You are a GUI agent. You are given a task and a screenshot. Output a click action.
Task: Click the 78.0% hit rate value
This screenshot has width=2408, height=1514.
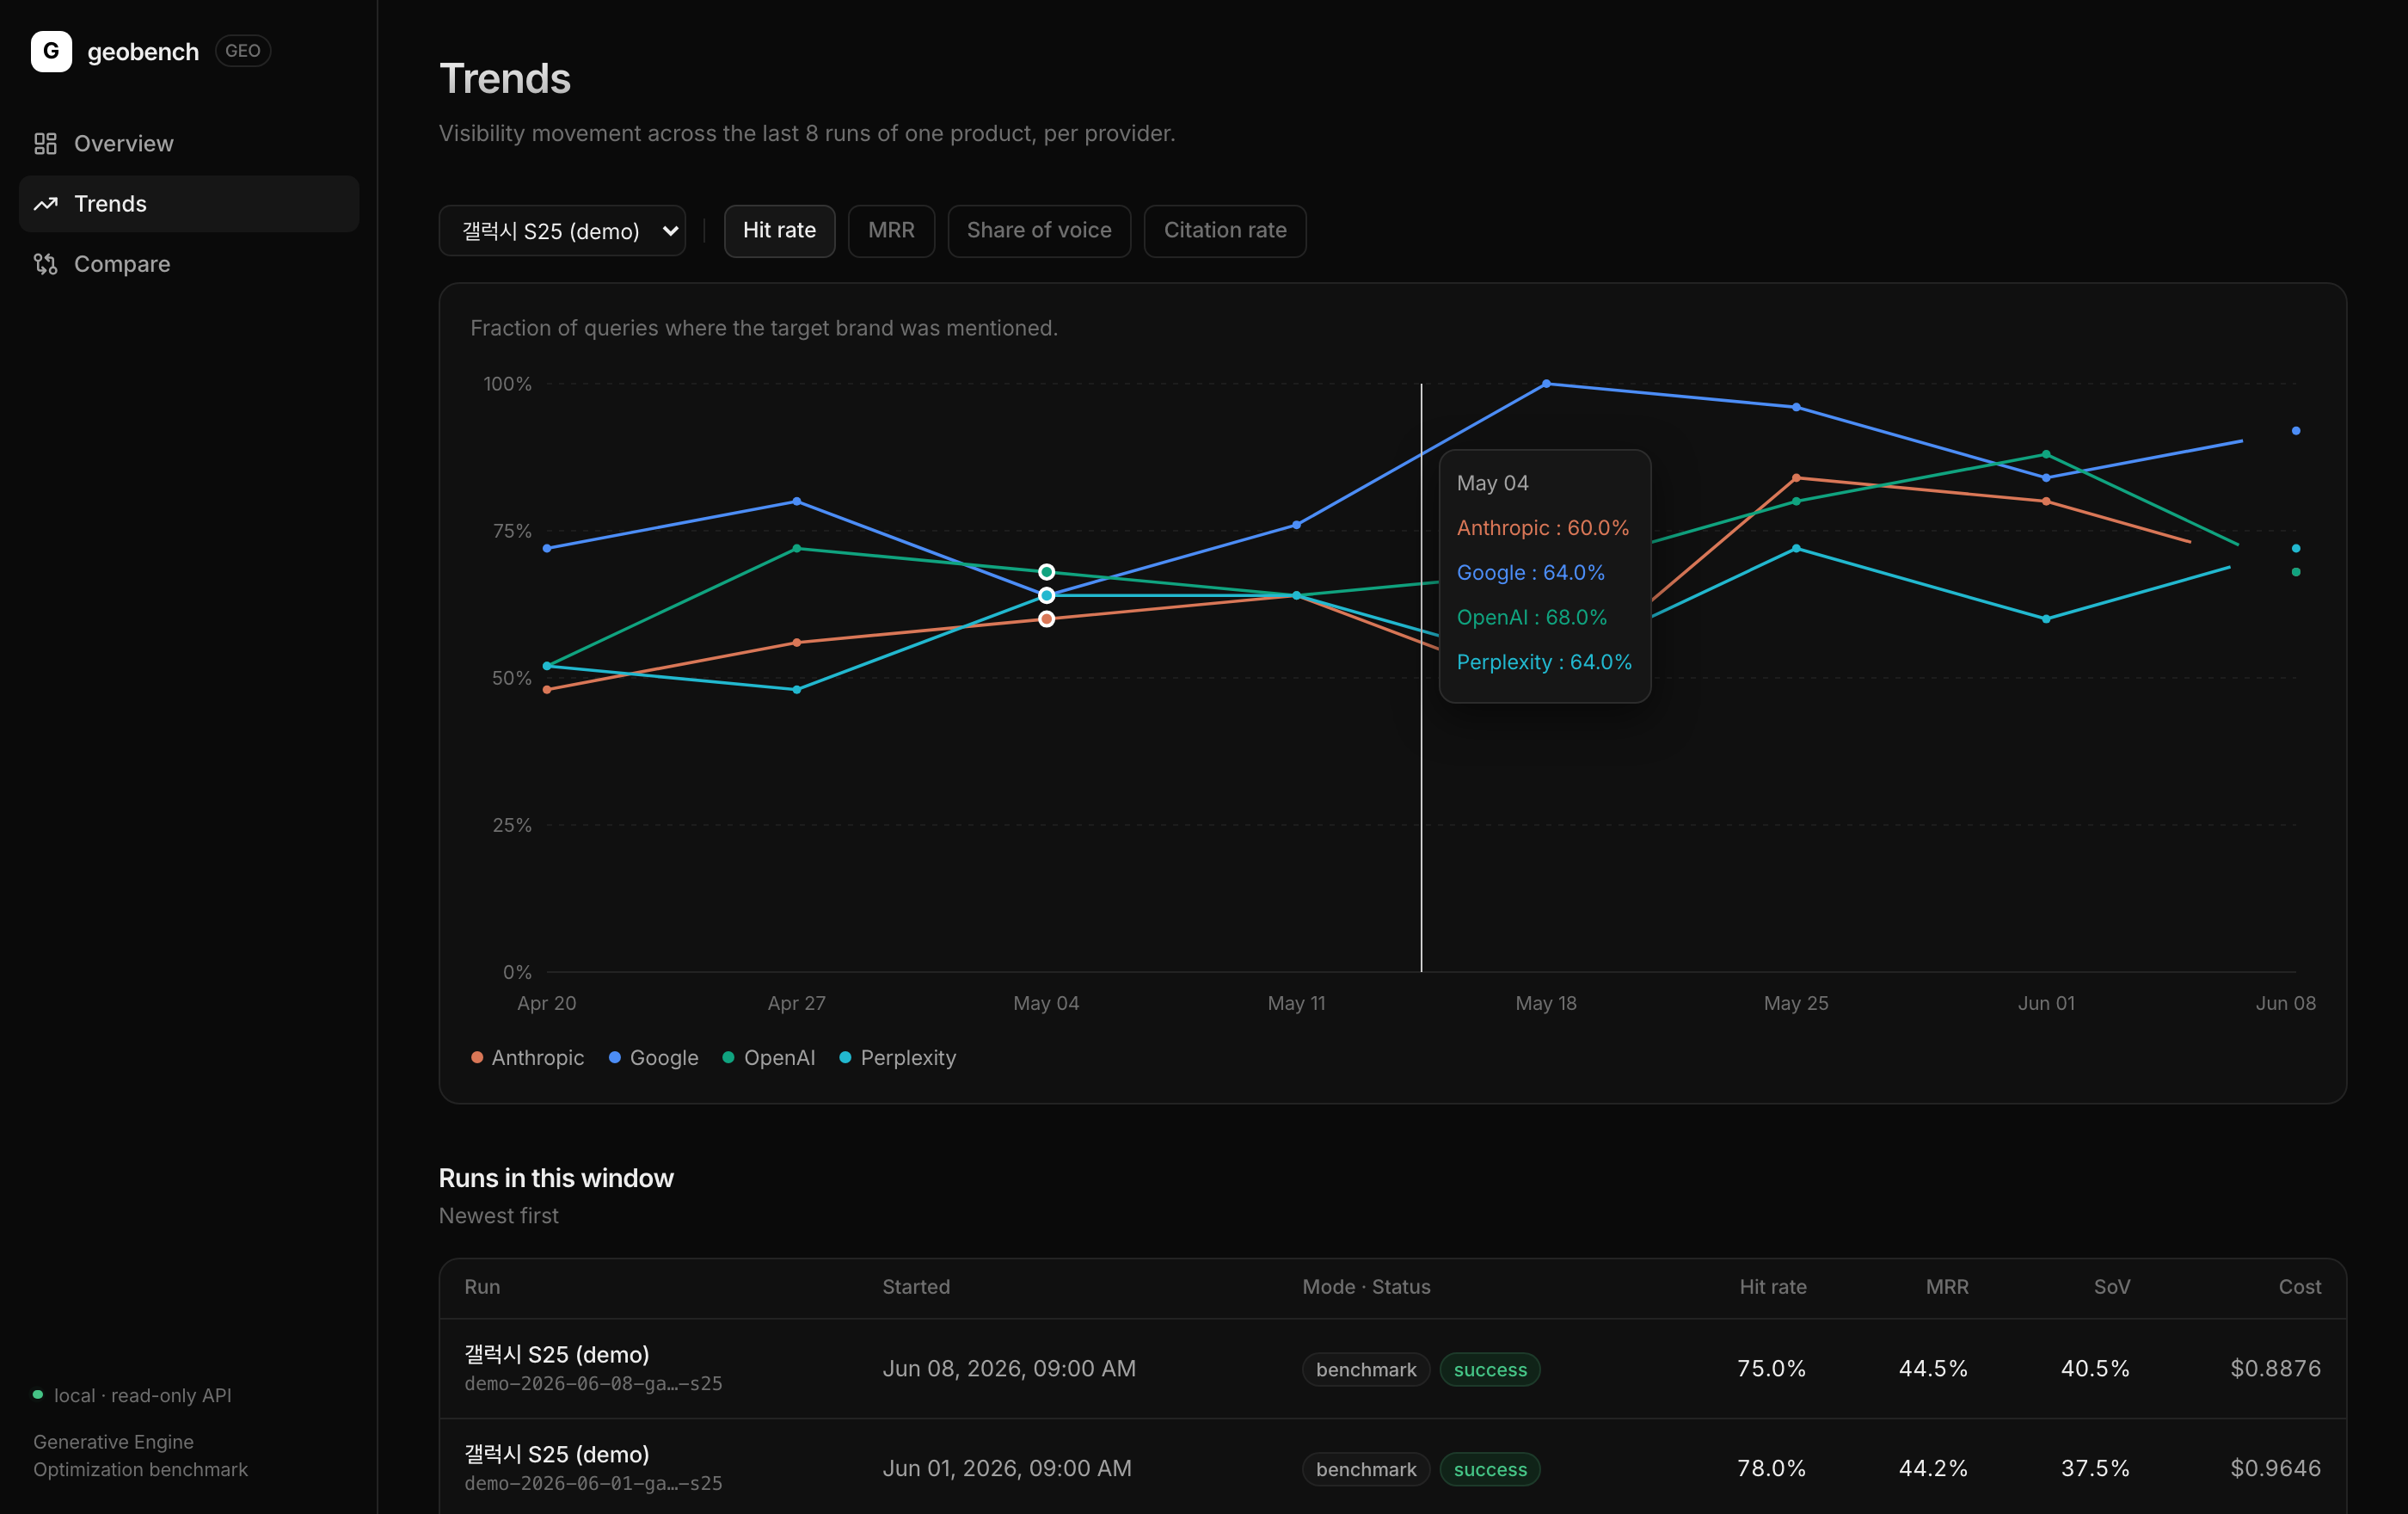1771,1468
